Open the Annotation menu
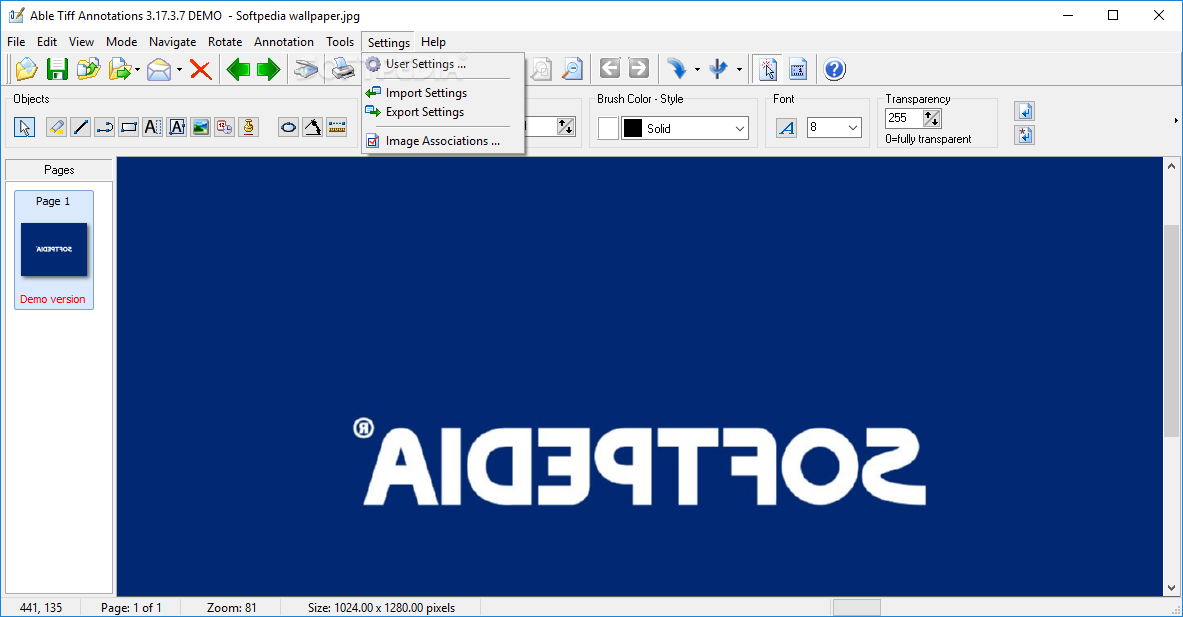The image size is (1183, 617). click(284, 41)
